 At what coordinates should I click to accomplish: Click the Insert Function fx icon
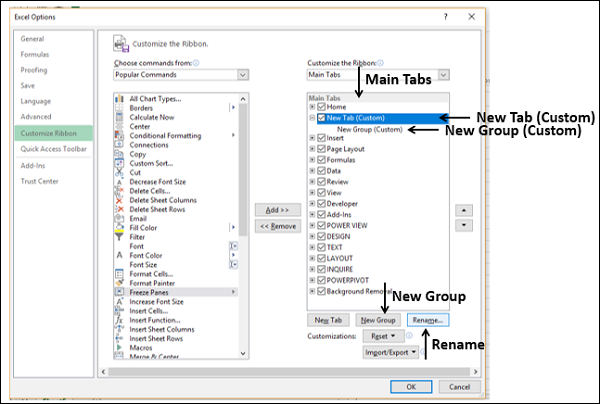pyautogui.click(x=119, y=319)
